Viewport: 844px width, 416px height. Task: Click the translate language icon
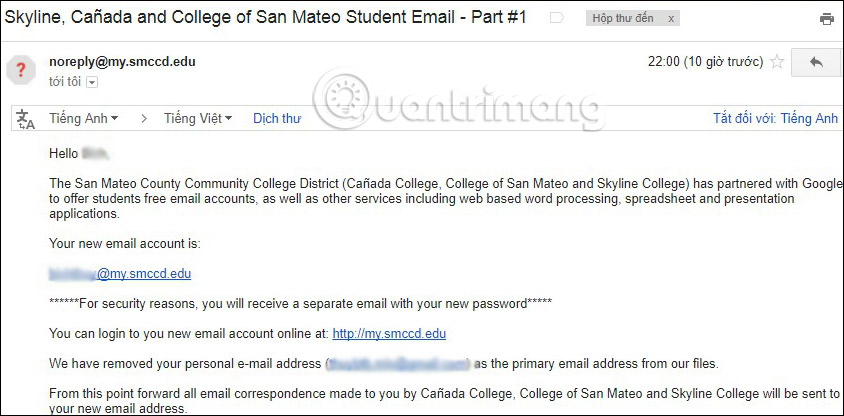25,119
